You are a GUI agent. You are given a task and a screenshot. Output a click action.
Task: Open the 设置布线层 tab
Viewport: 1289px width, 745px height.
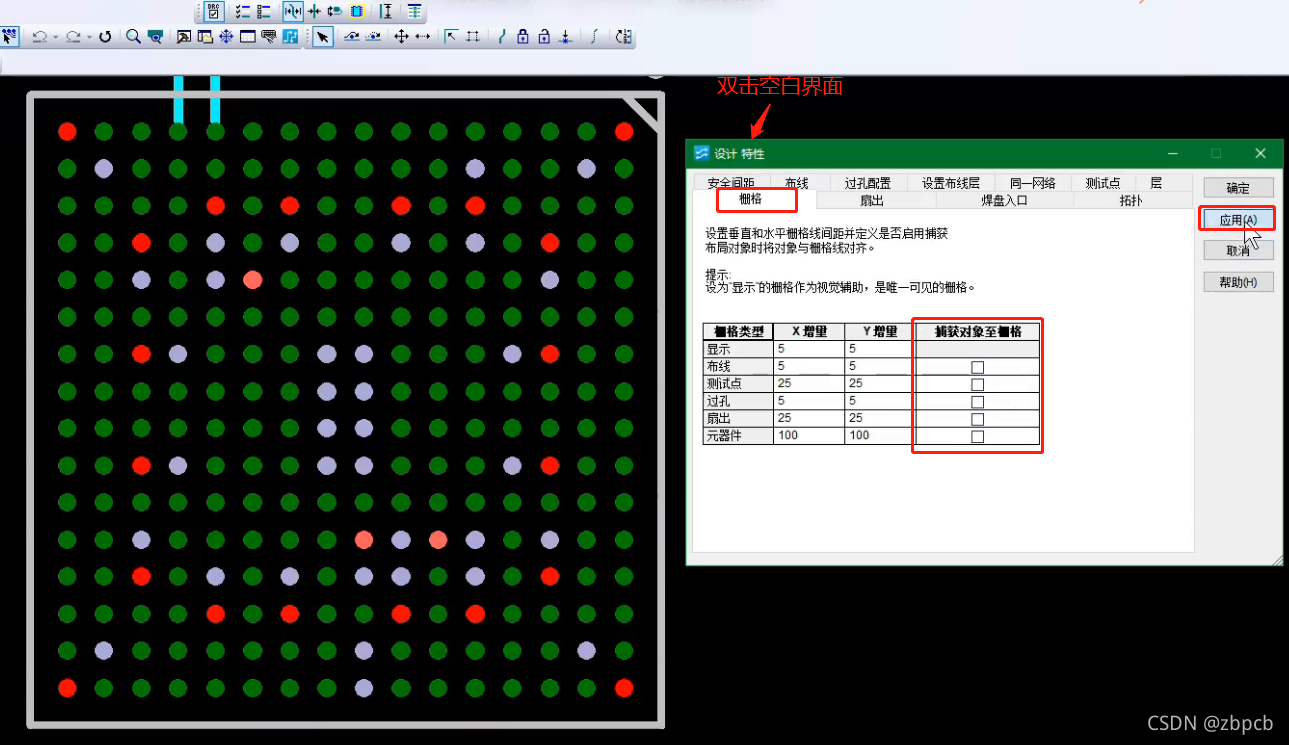pyautogui.click(x=951, y=183)
